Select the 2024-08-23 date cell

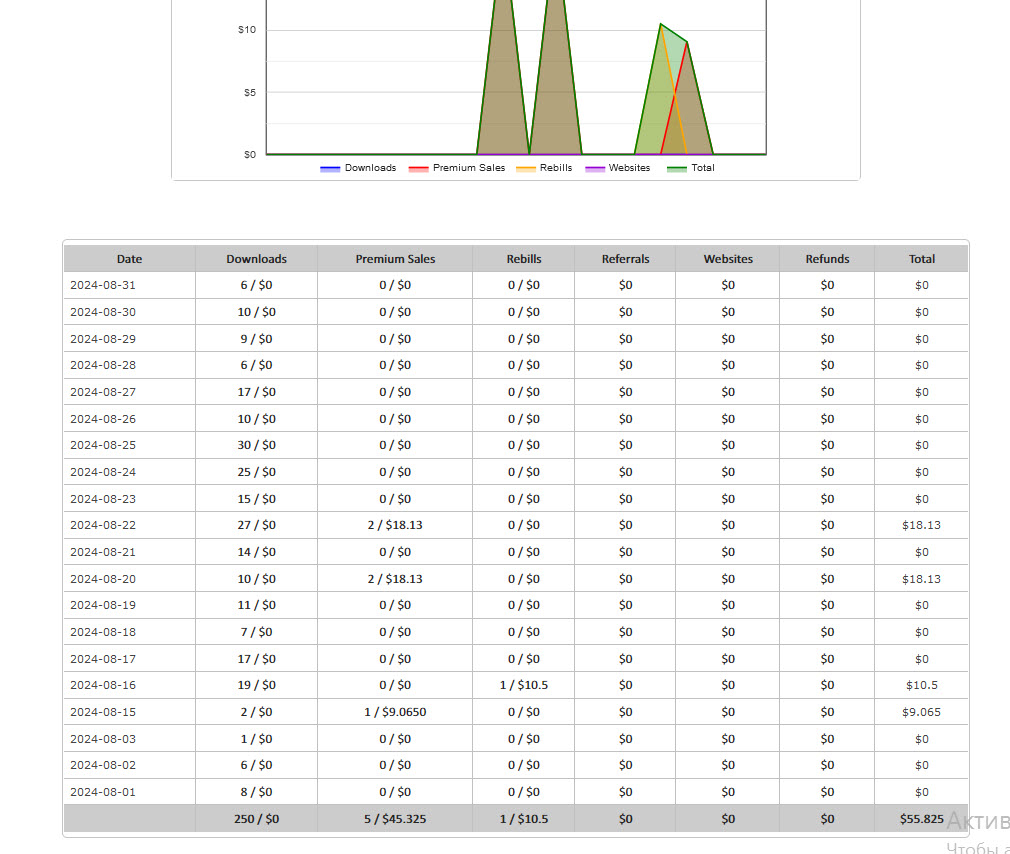[x=129, y=499]
